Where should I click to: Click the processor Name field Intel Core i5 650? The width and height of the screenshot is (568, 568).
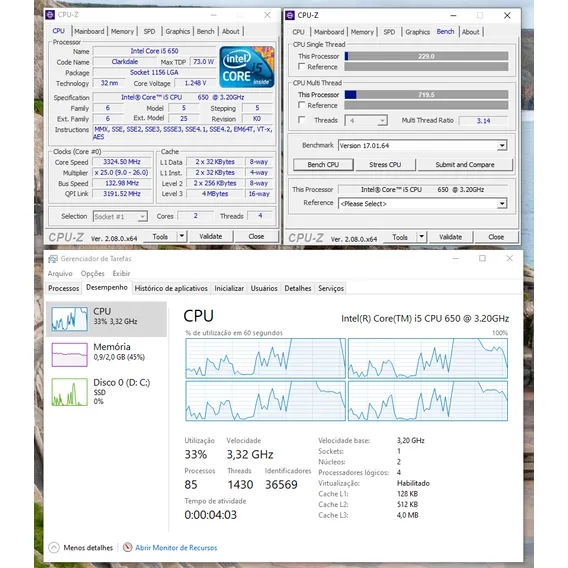[x=154, y=51]
